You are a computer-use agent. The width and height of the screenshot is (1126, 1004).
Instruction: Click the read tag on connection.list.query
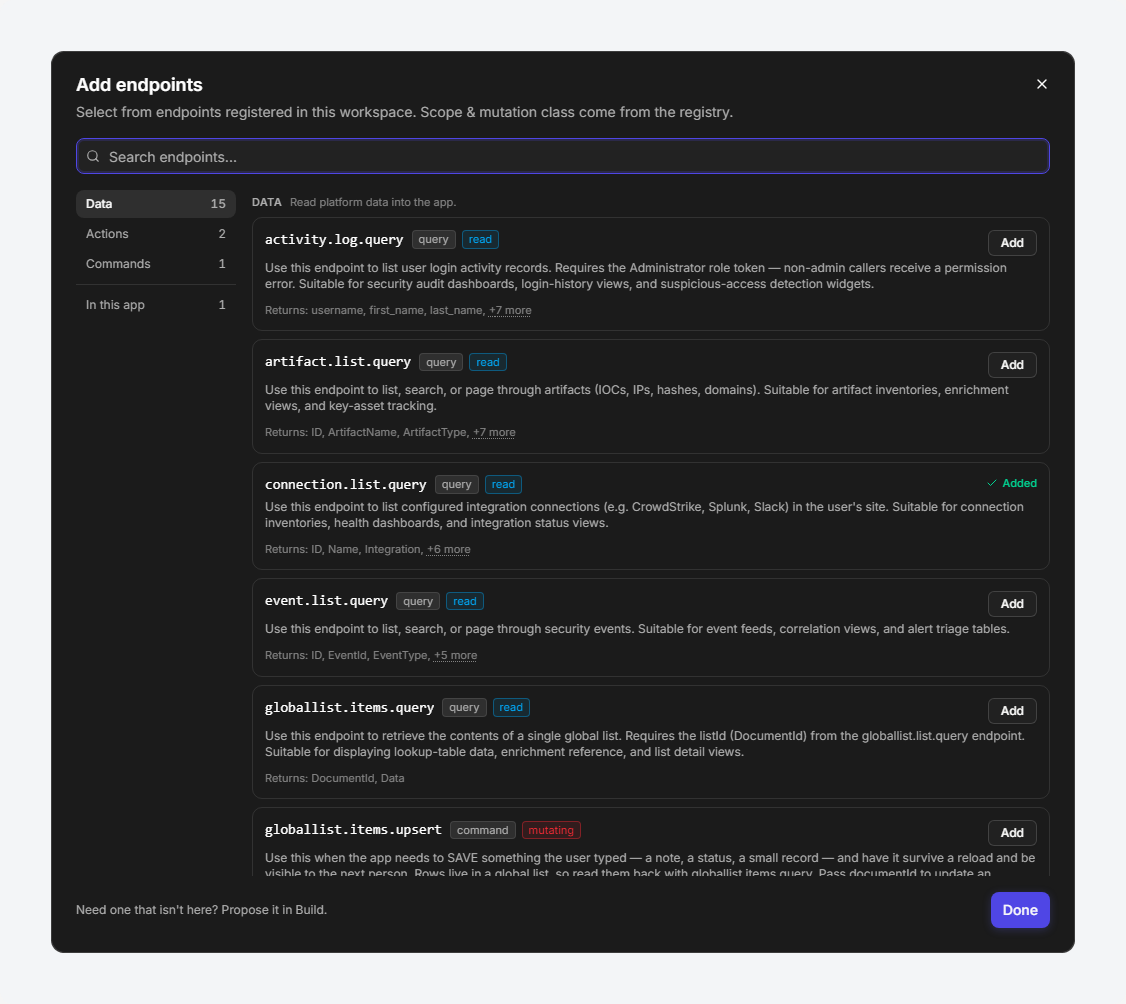[503, 485]
